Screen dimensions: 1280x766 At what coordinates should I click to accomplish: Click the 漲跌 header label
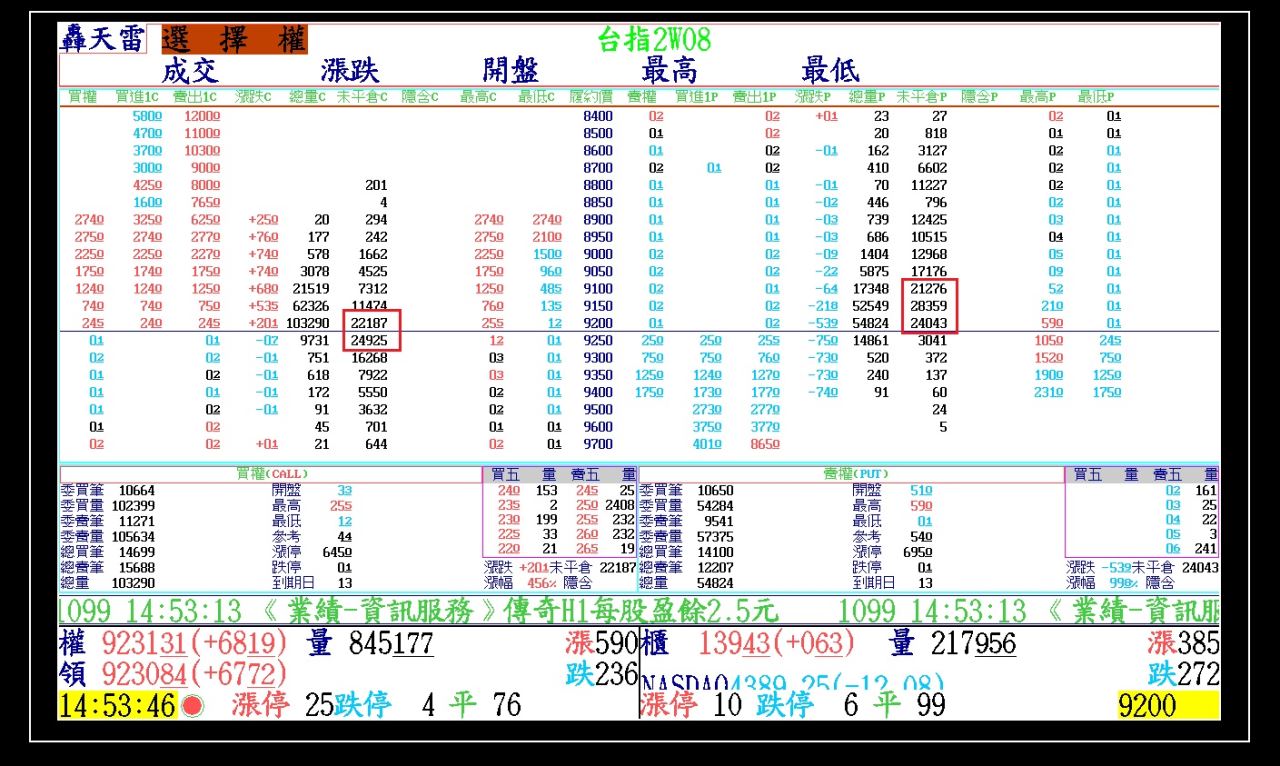point(350,71)
